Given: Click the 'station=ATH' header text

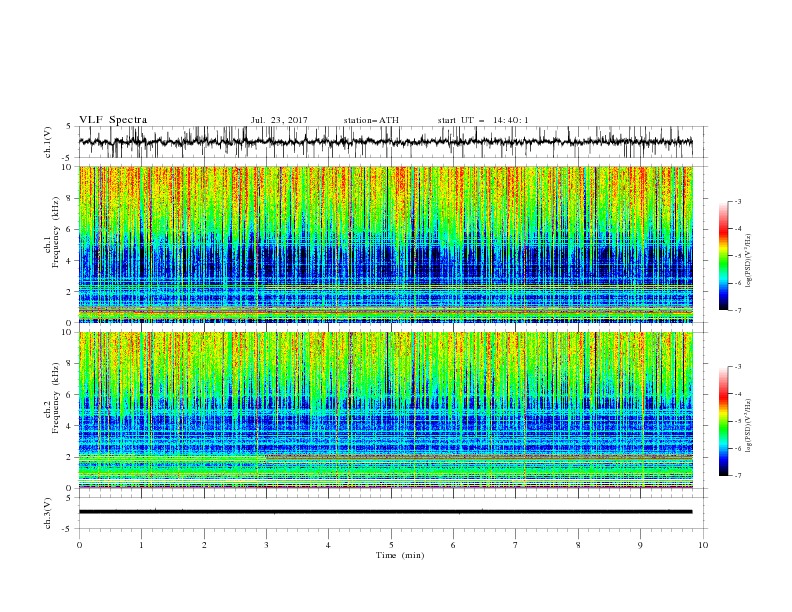Looking at the screenshot, I should [x=371, y=120].
